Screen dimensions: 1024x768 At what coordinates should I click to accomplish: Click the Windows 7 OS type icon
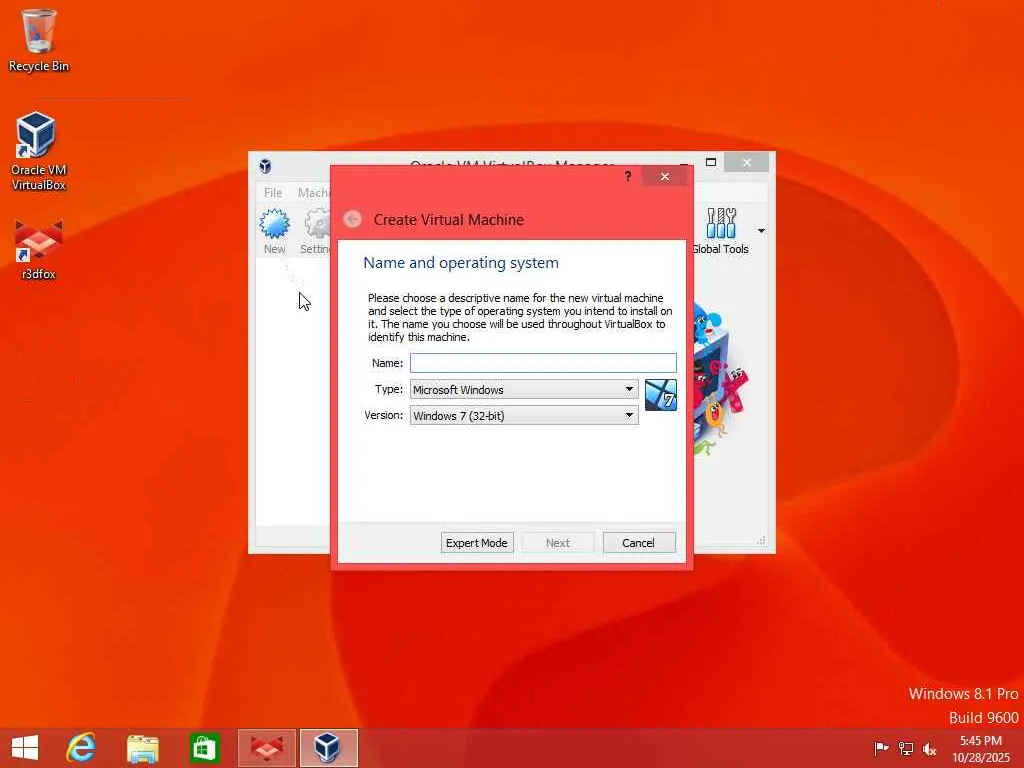tap(660, 395)
